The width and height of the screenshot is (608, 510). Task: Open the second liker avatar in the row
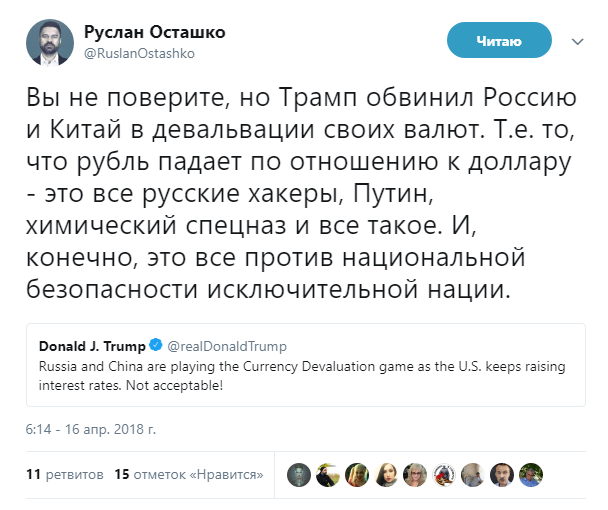pyautogui.click(x=327, y=475)
